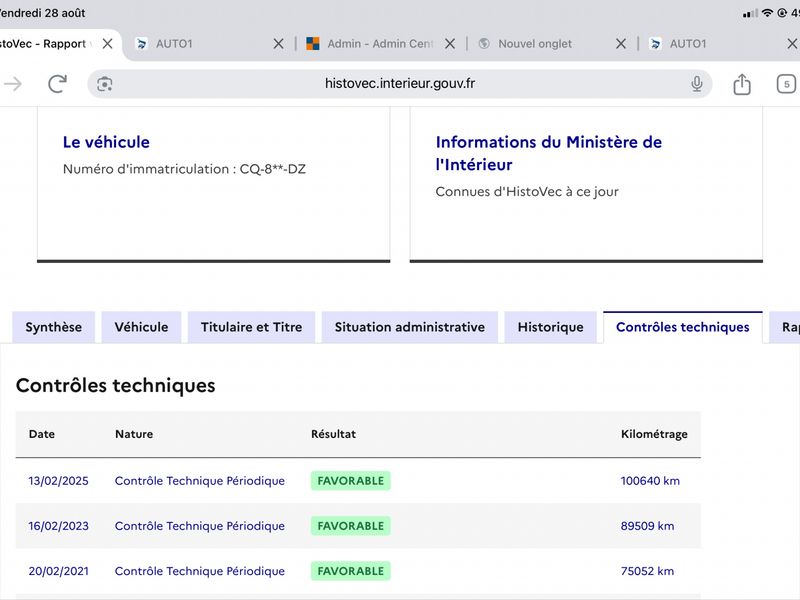Click the date 20/02/2021
Screen dimensions: 800x600
point(58,571)
